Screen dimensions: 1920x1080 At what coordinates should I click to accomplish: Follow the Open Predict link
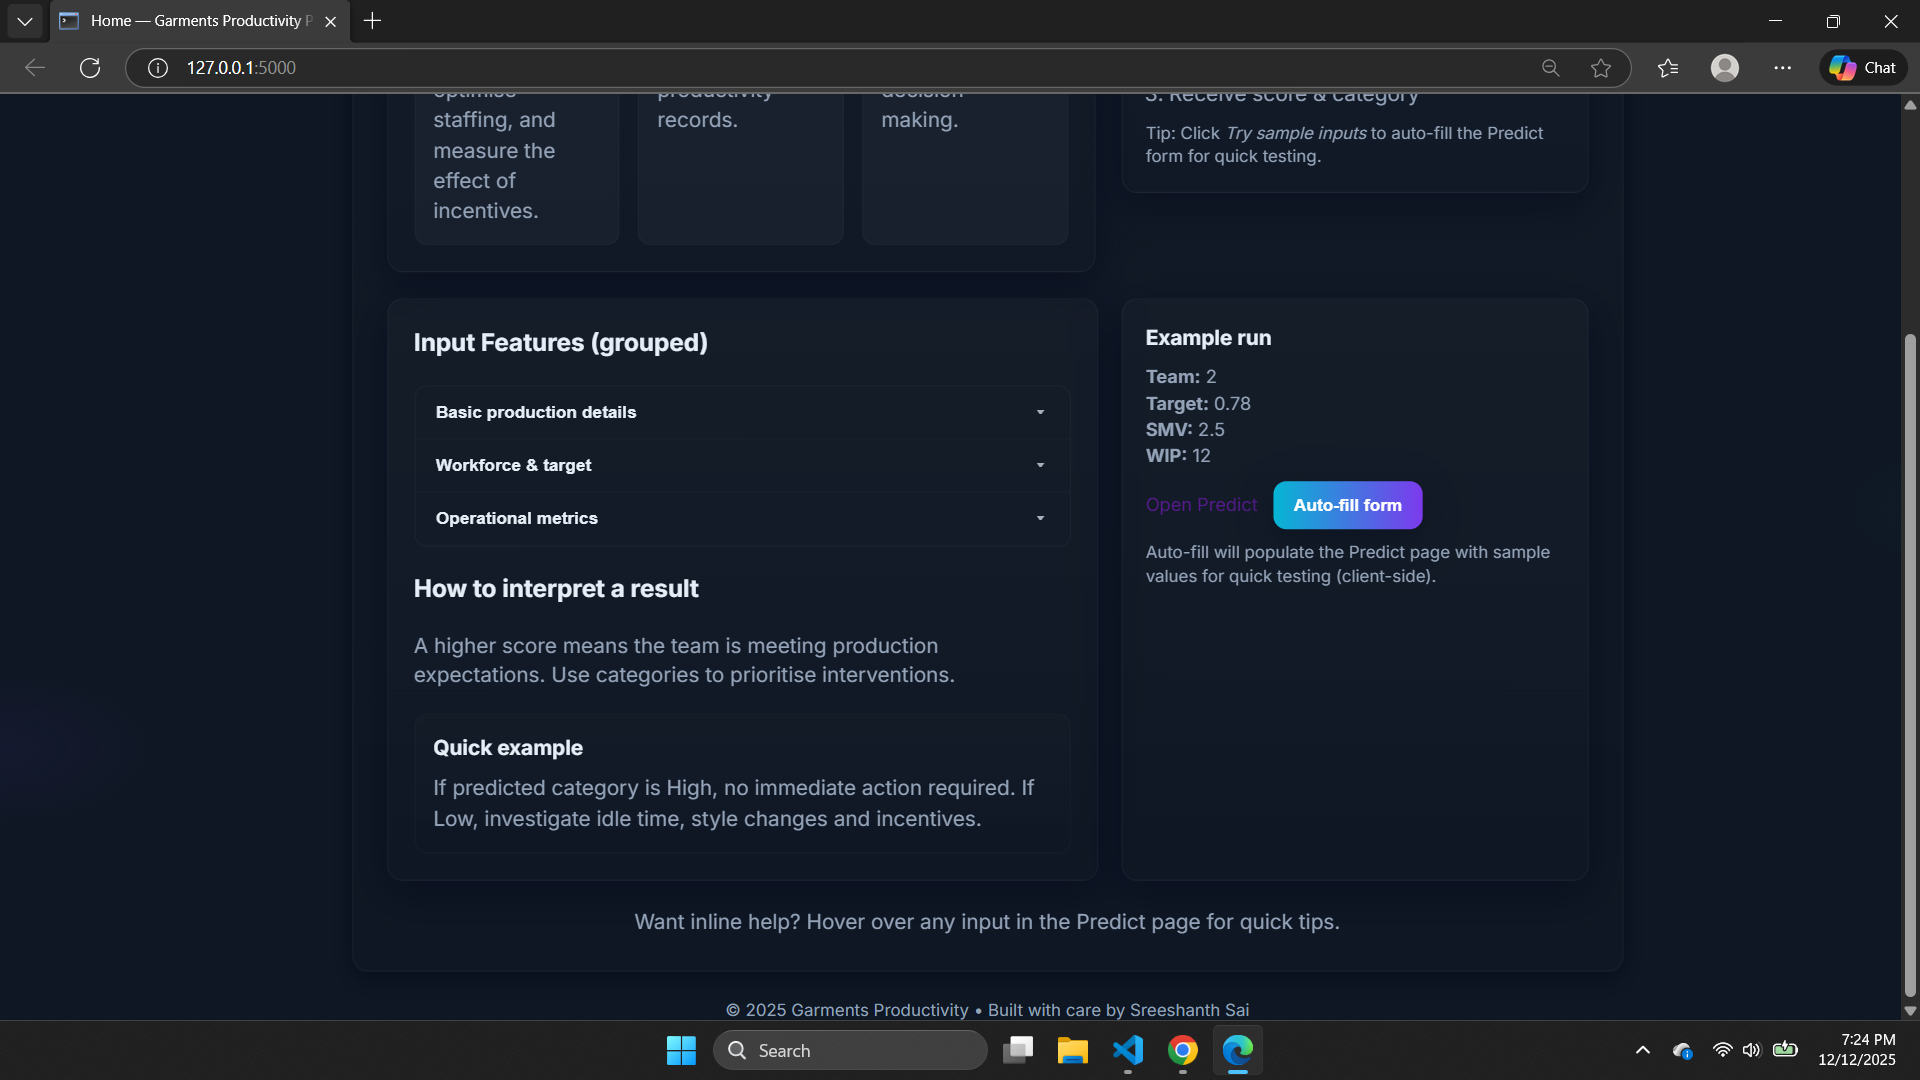coord(1201,505)
